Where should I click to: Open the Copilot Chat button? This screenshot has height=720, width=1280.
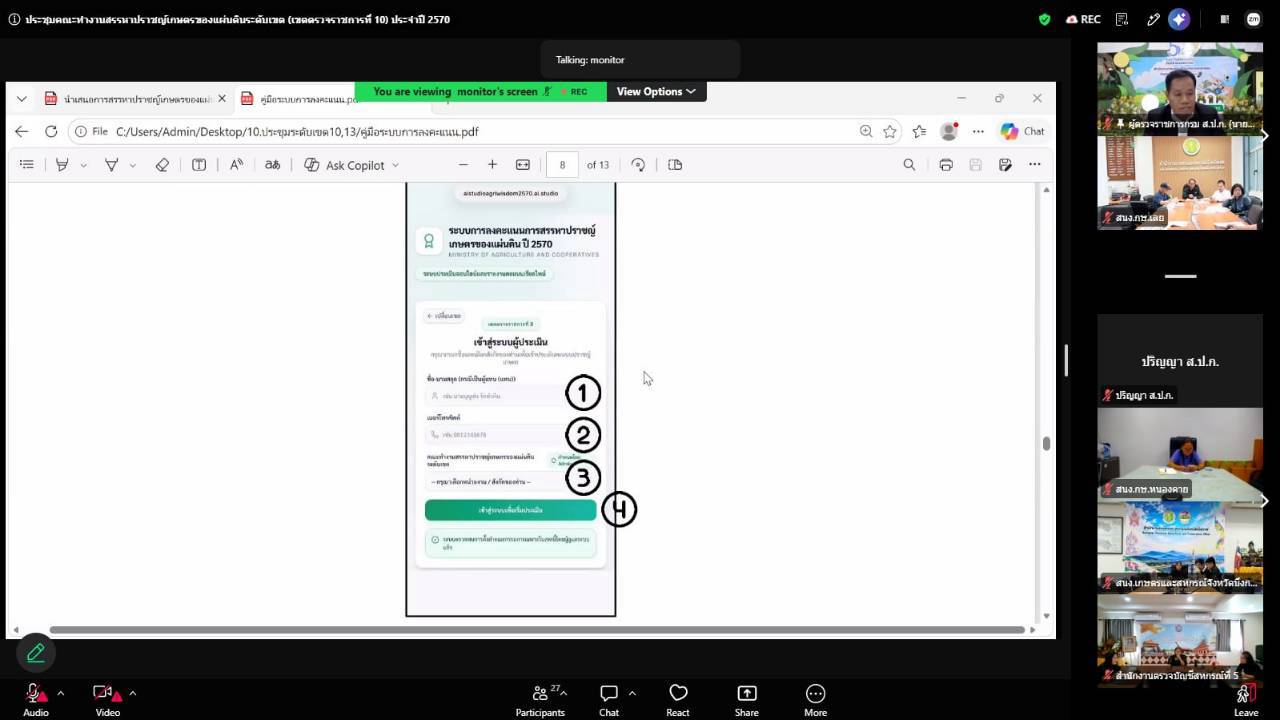point(1022,131)
